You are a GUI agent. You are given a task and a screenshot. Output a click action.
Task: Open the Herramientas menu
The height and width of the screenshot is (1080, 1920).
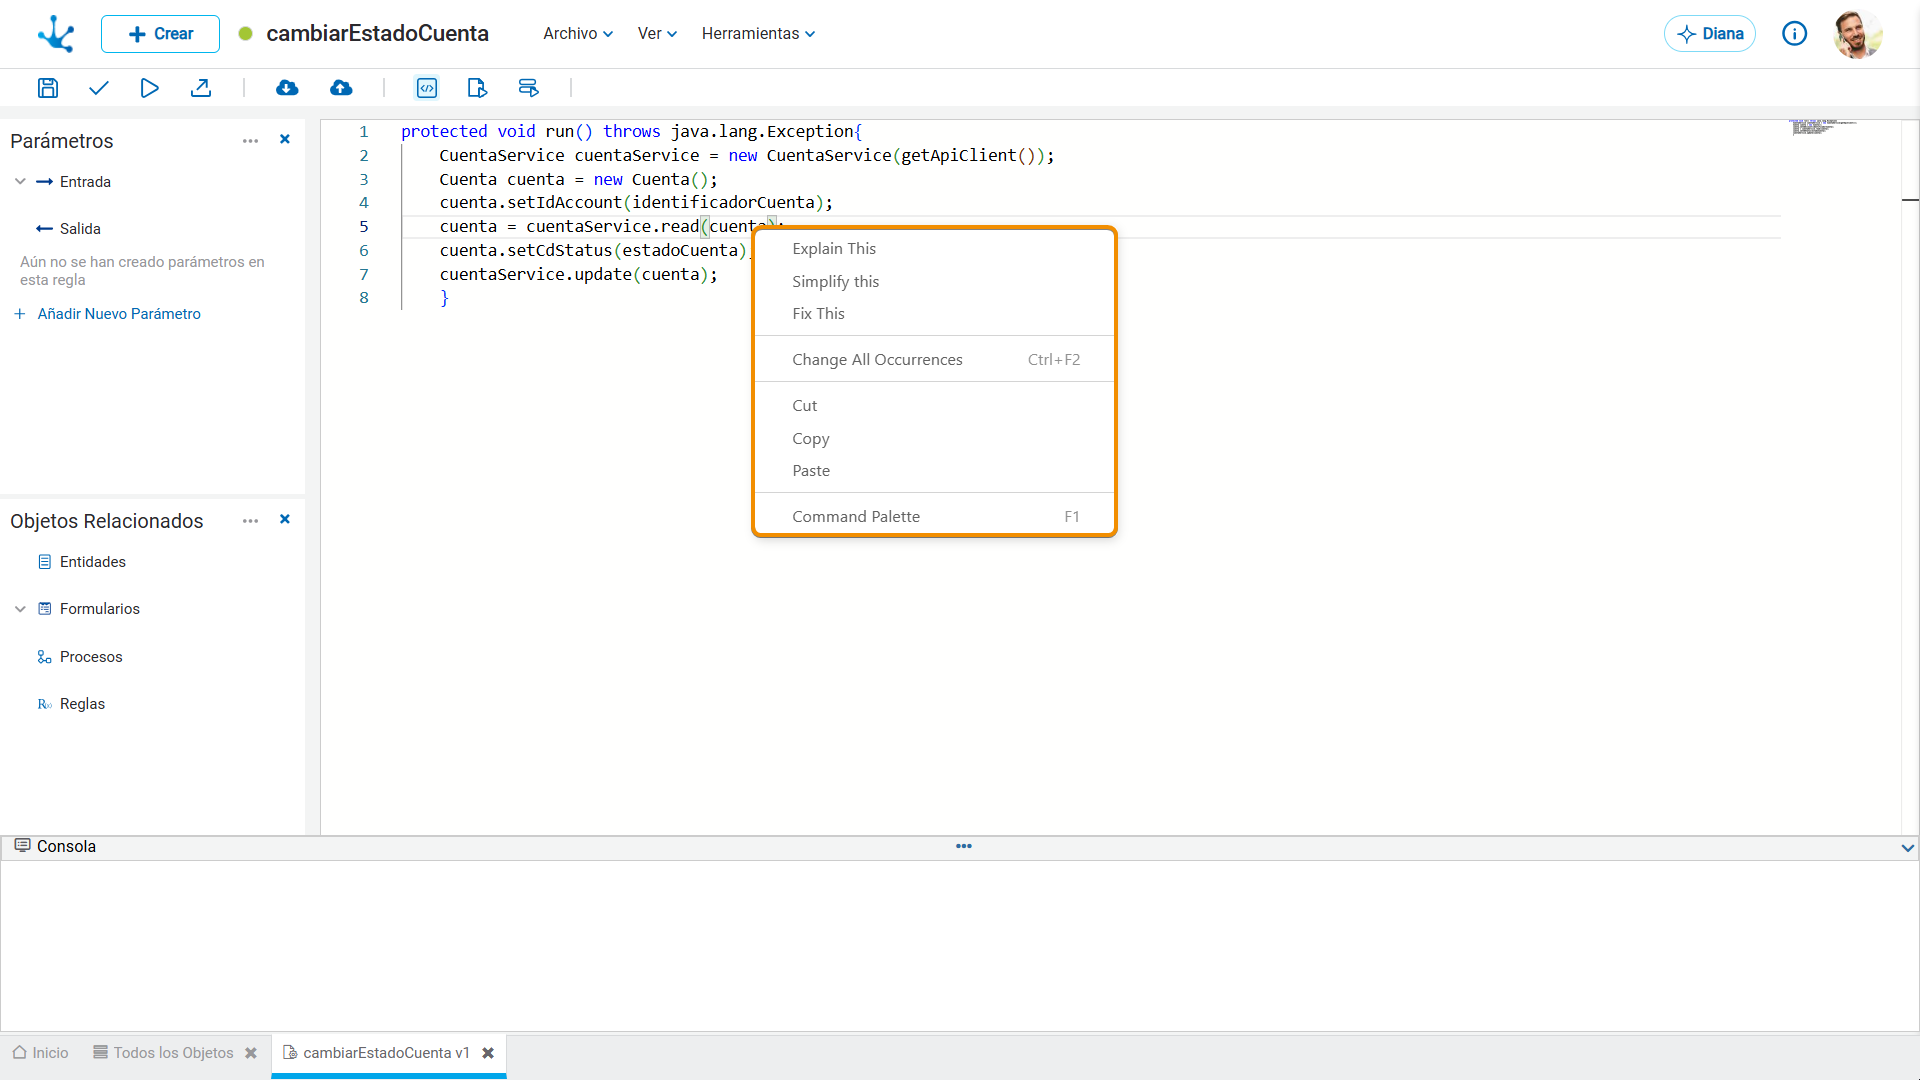(x=758, y=34)
